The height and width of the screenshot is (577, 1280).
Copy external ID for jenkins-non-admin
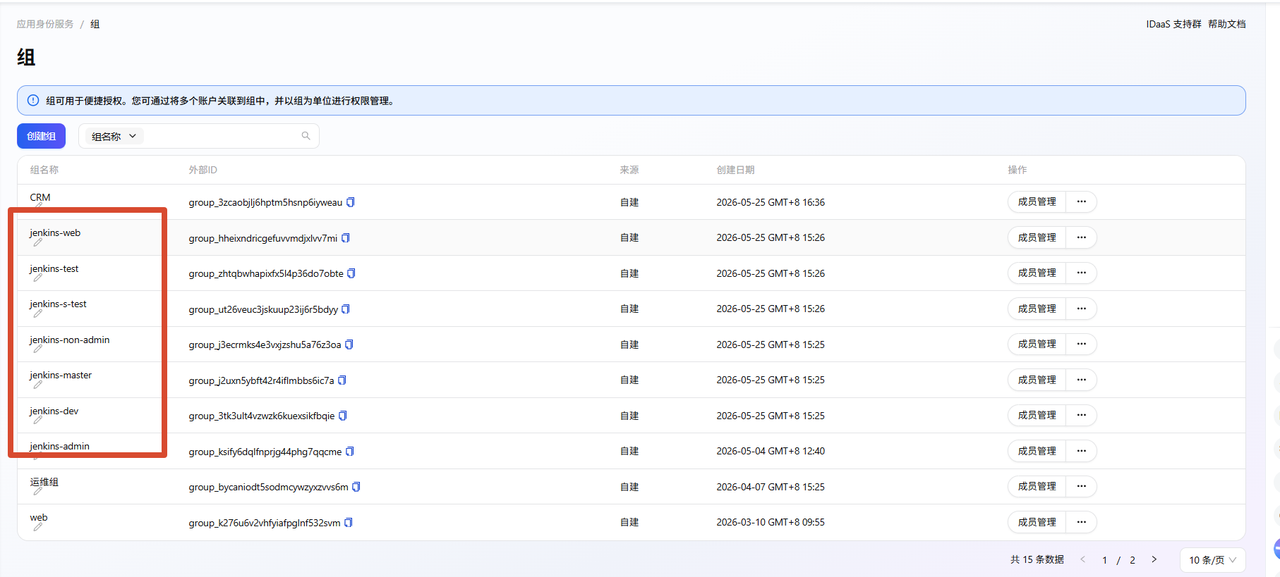click(349, 345)
